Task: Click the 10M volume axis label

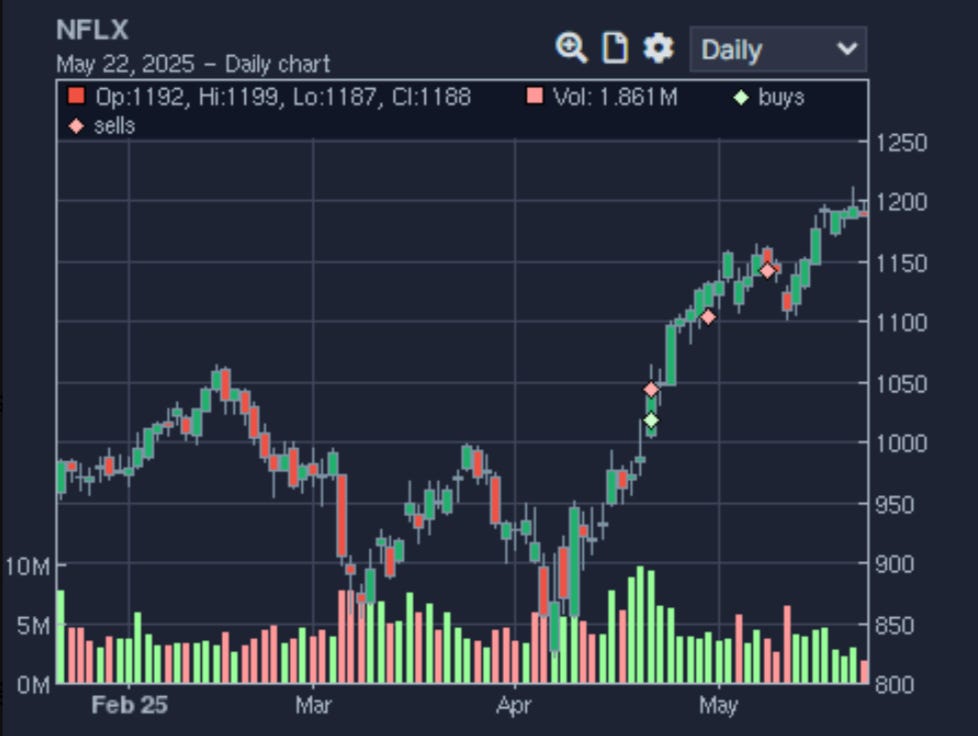Action: coord(27,566)
